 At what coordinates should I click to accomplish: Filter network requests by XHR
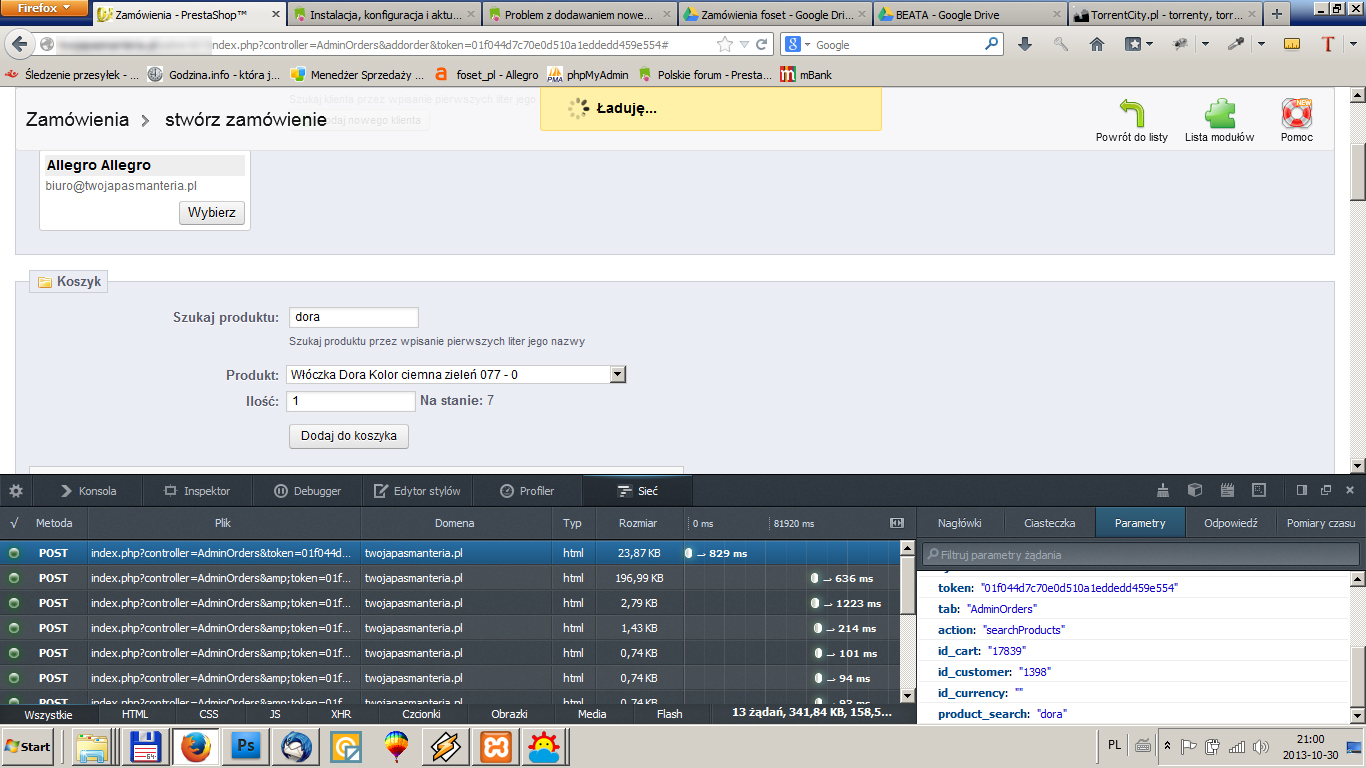point(341,714)
